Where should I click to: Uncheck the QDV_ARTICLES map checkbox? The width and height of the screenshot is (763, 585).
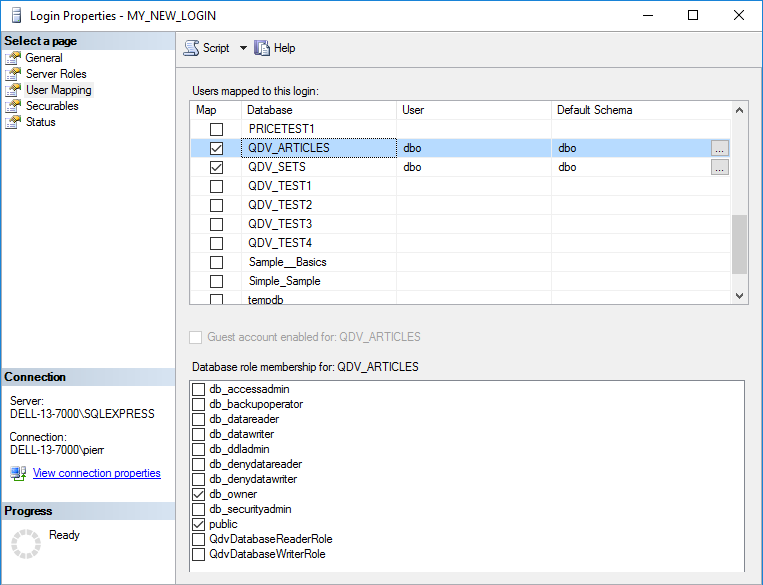216,148
